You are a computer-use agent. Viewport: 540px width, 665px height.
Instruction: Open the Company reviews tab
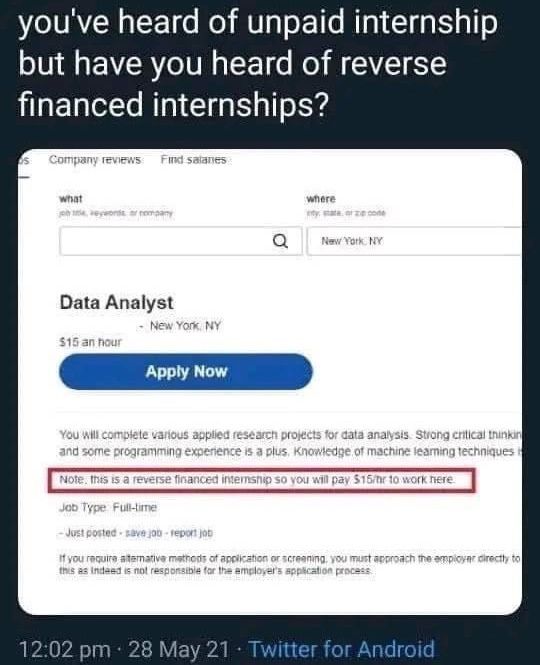tap(95, 160)
